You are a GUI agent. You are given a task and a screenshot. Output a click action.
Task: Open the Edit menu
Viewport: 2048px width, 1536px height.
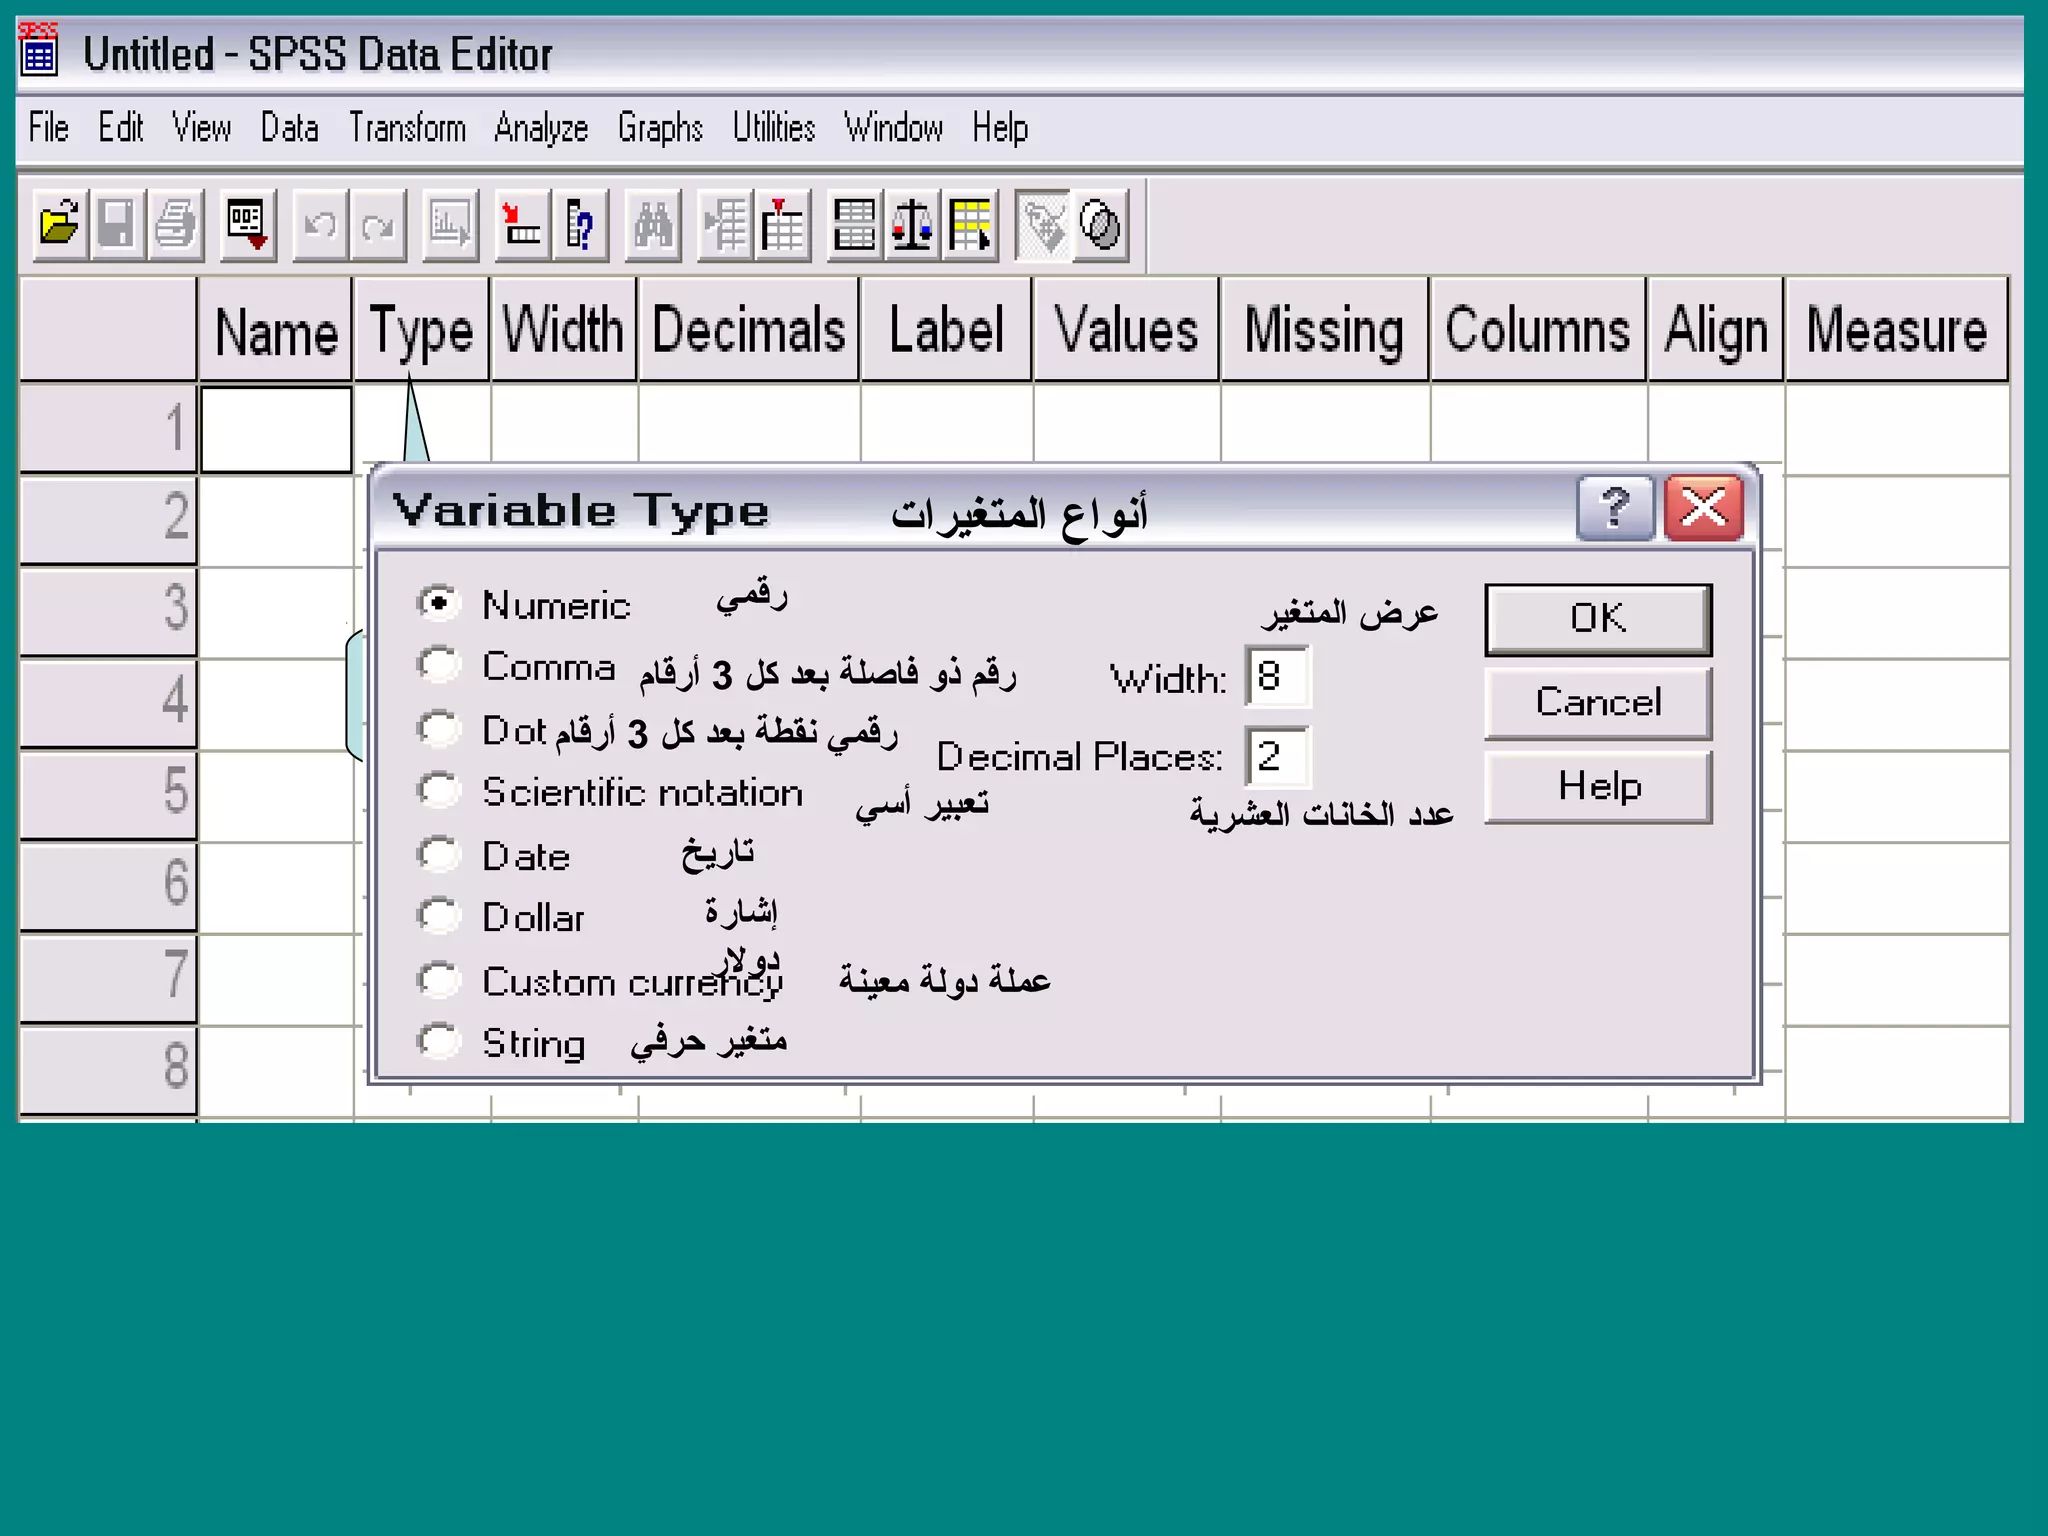tap(120, 128)
